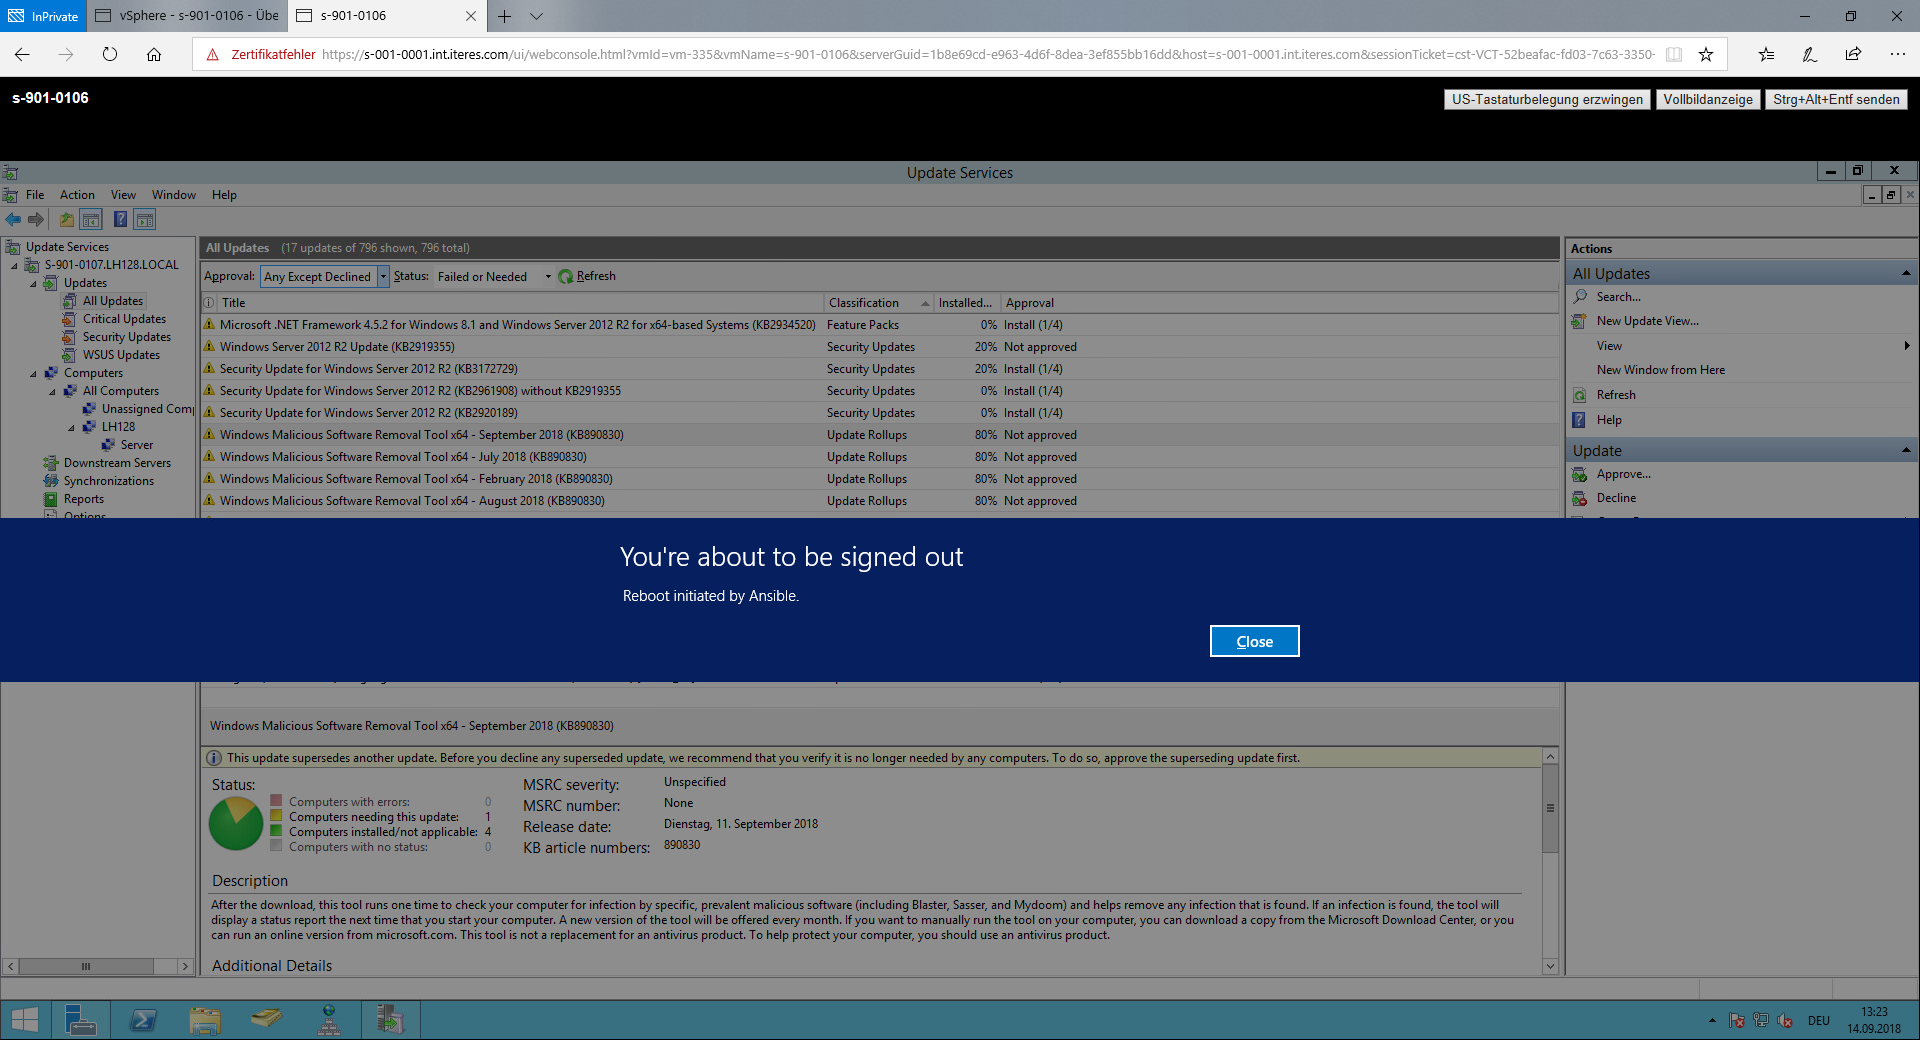This screenshot has width=1920, height=1040.
Task: Toggle Show/Hide Console Tree toolbar icon
Action: (91, 220)
